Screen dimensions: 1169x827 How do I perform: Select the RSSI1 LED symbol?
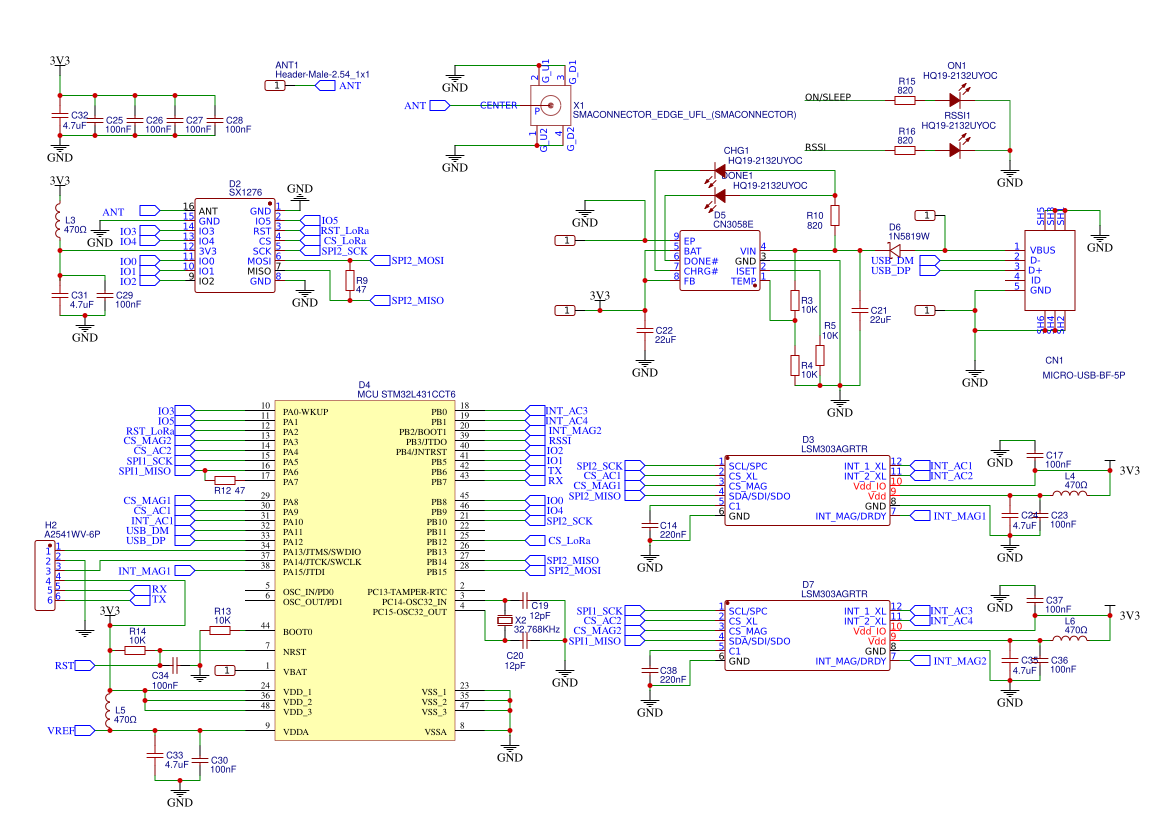tap(956, 150)
